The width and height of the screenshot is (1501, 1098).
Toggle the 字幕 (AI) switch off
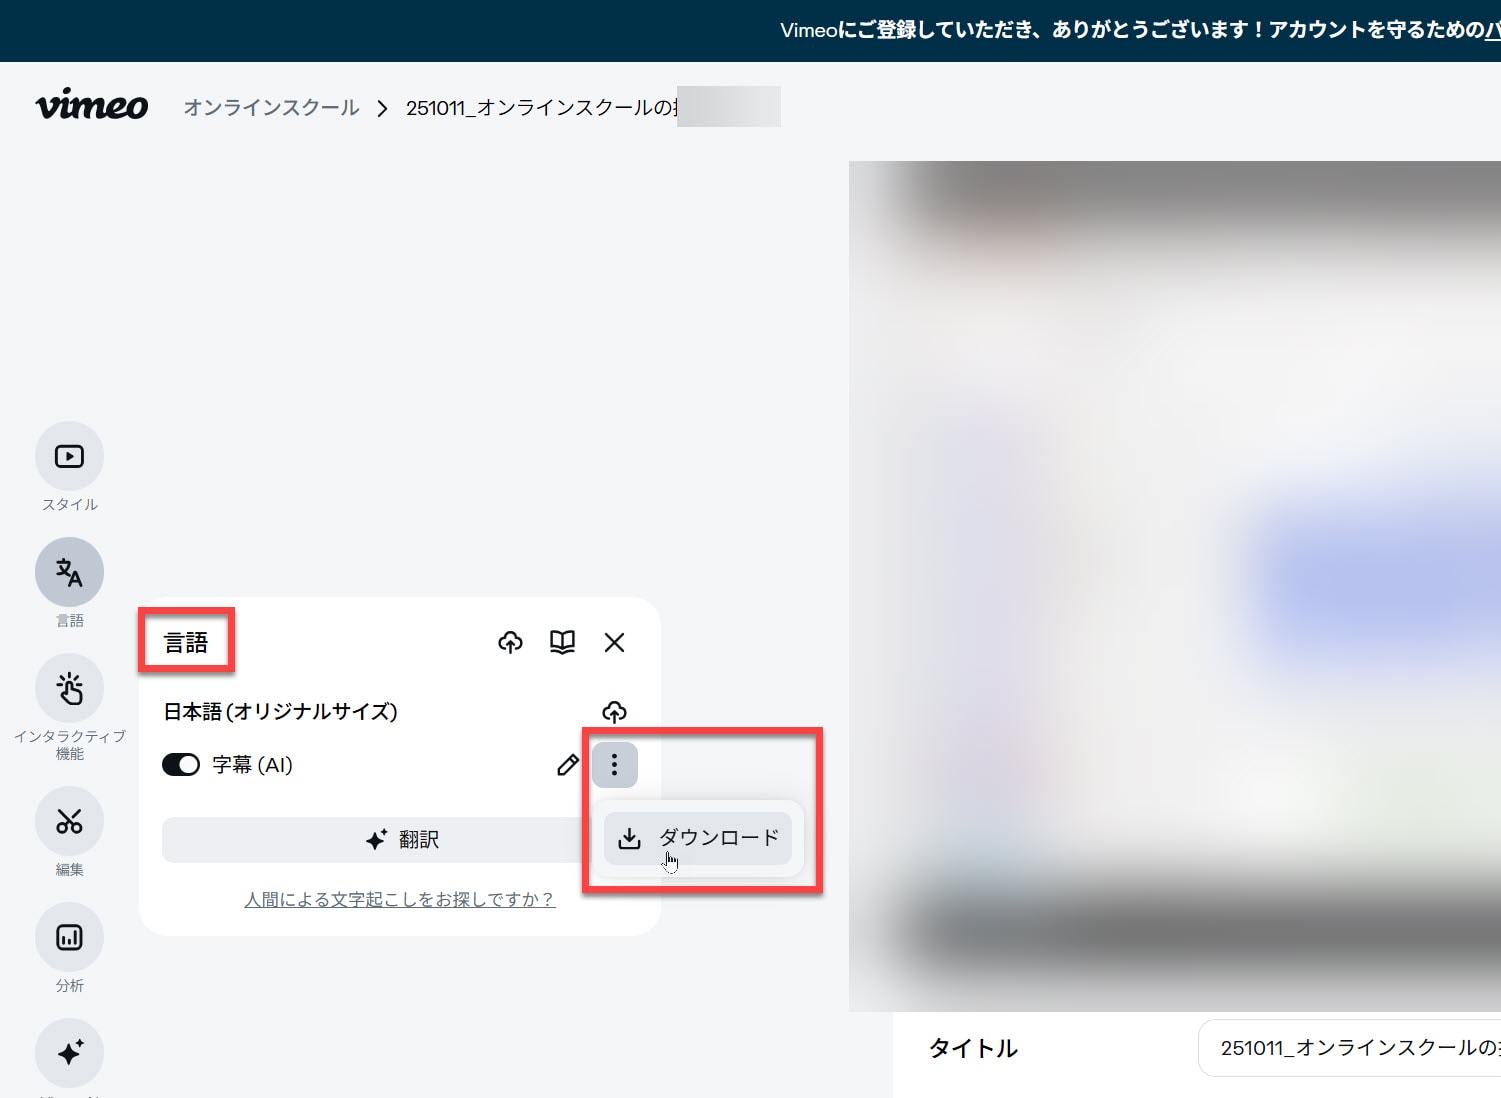coord(181,765)
